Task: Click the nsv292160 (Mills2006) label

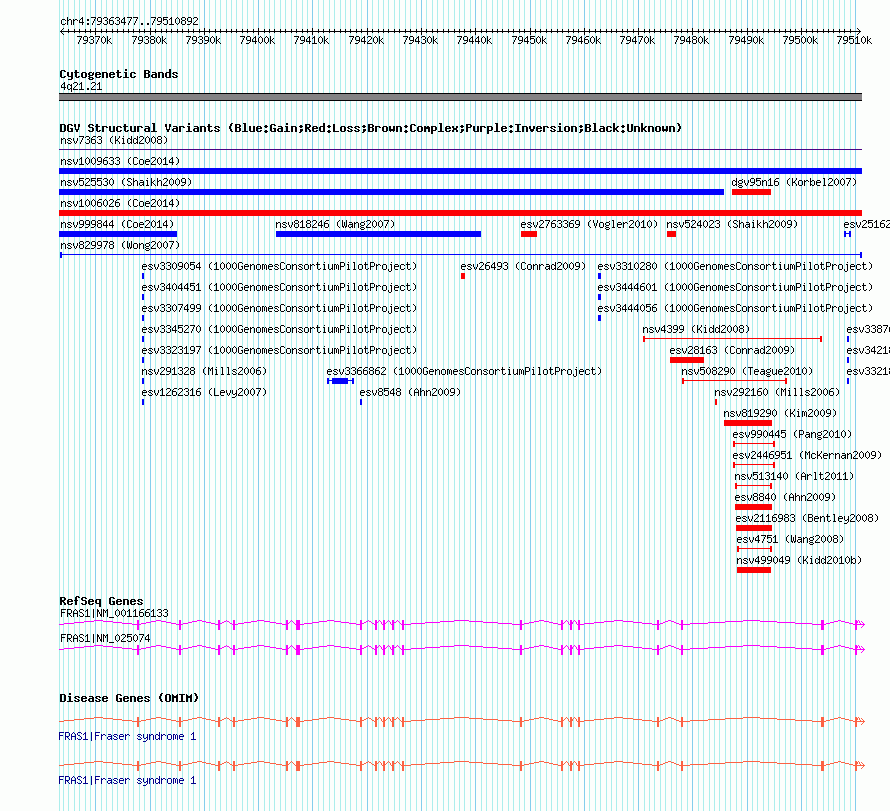Action: [x=777, y=392]
